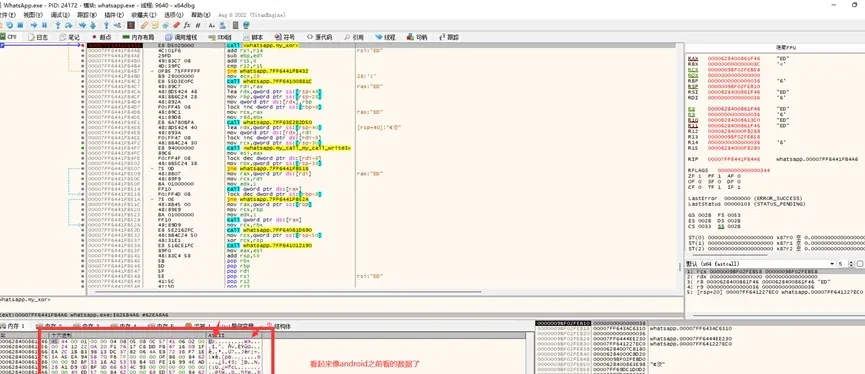Click the Pause toolbar icon

[44, 25]
